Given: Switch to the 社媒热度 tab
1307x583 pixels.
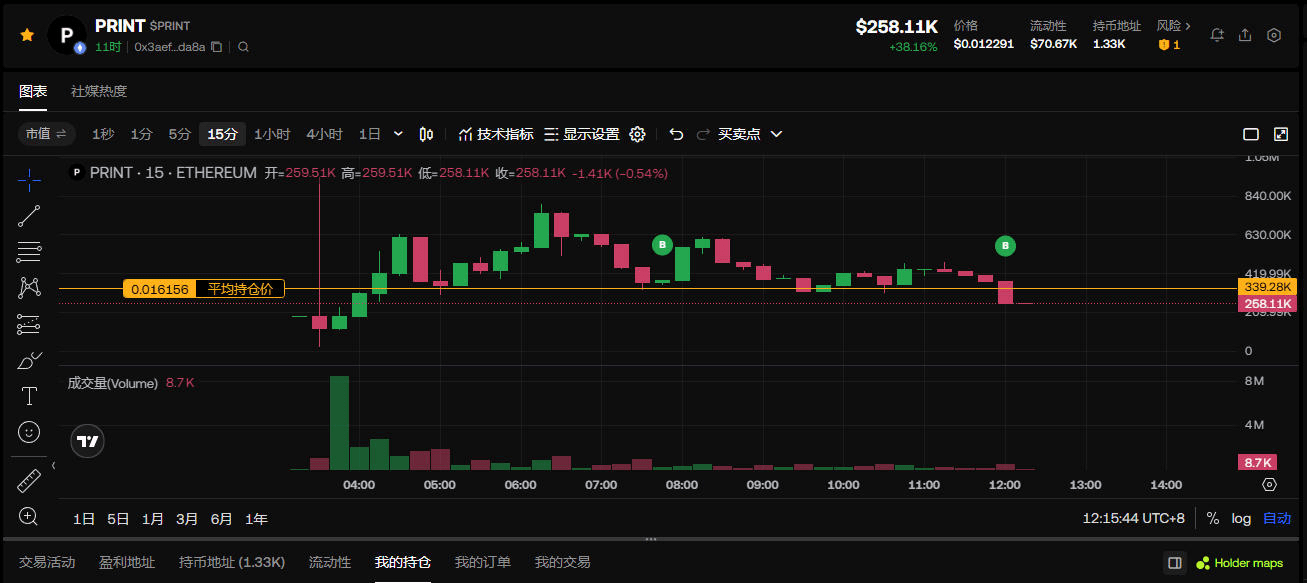Looking at the screenshot, I should point(99,91).
